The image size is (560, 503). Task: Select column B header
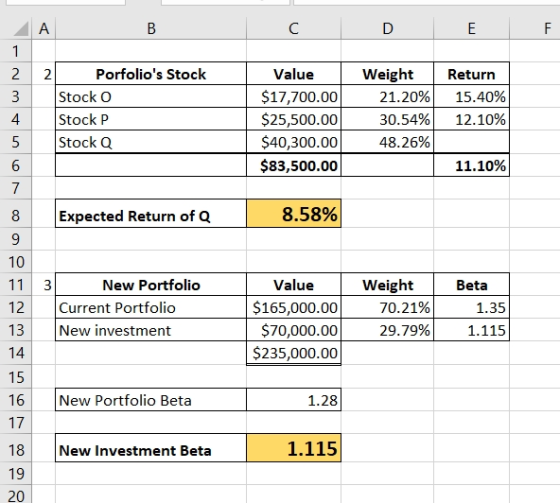pyautogui.click(x=151, y=28)
